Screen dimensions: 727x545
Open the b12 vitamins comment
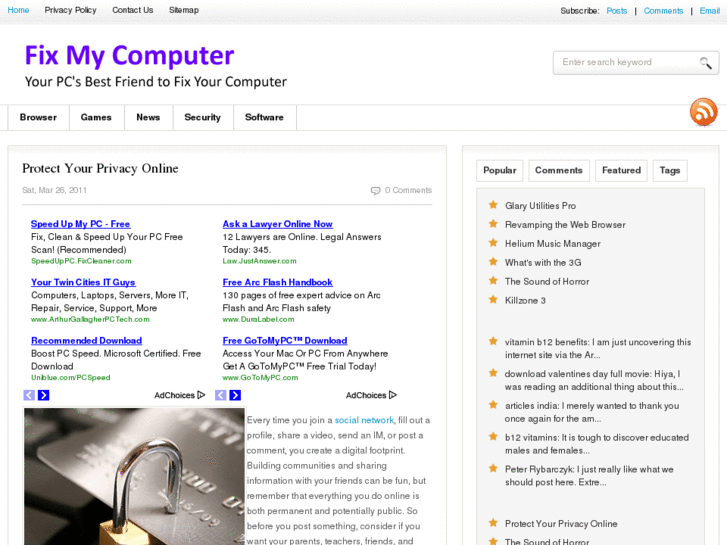pyautogui.click(x=597, y=444)
